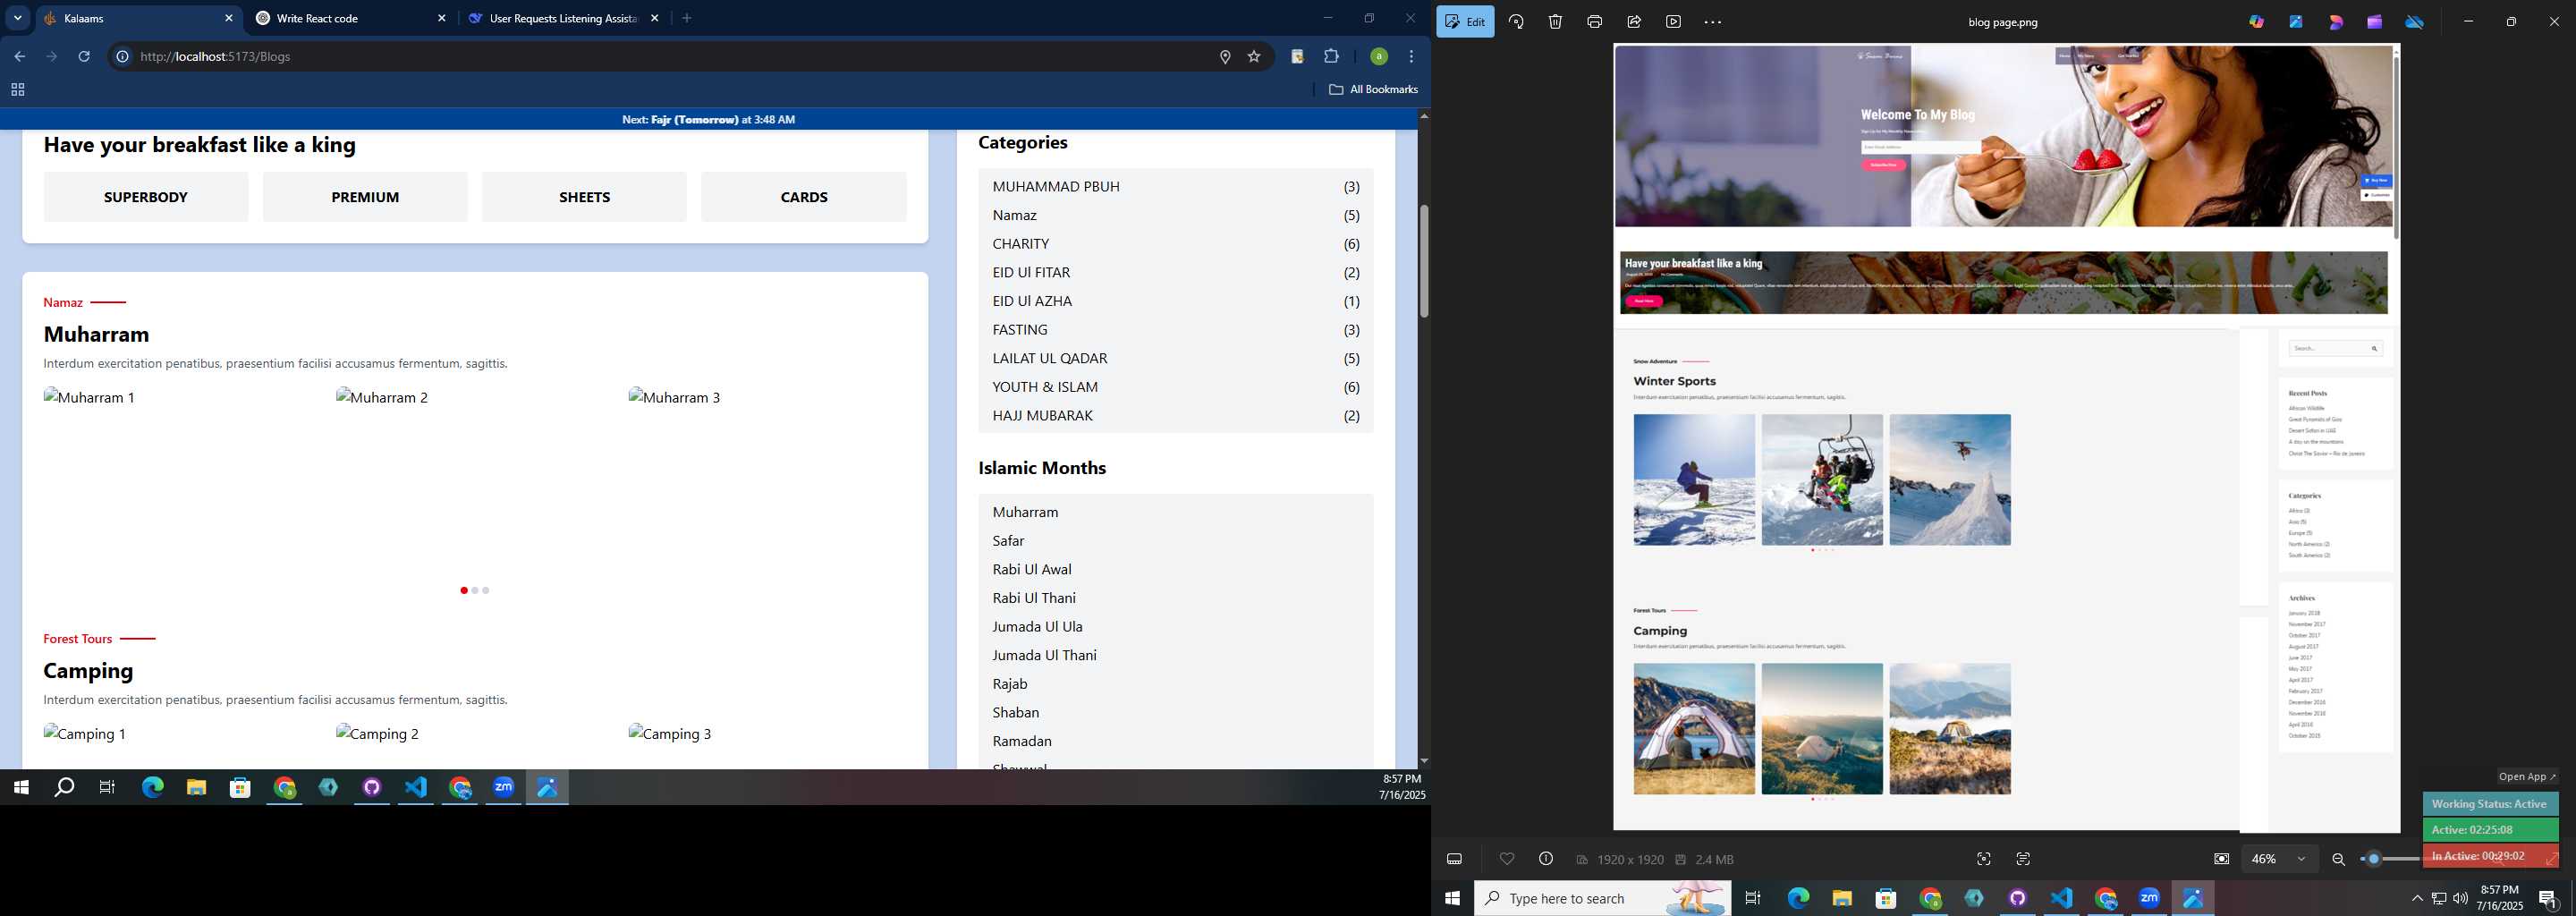Click the OneDrive cloud icon in Photos
The width and height of the screenshot is (2576, 916).
[2414, 22]
